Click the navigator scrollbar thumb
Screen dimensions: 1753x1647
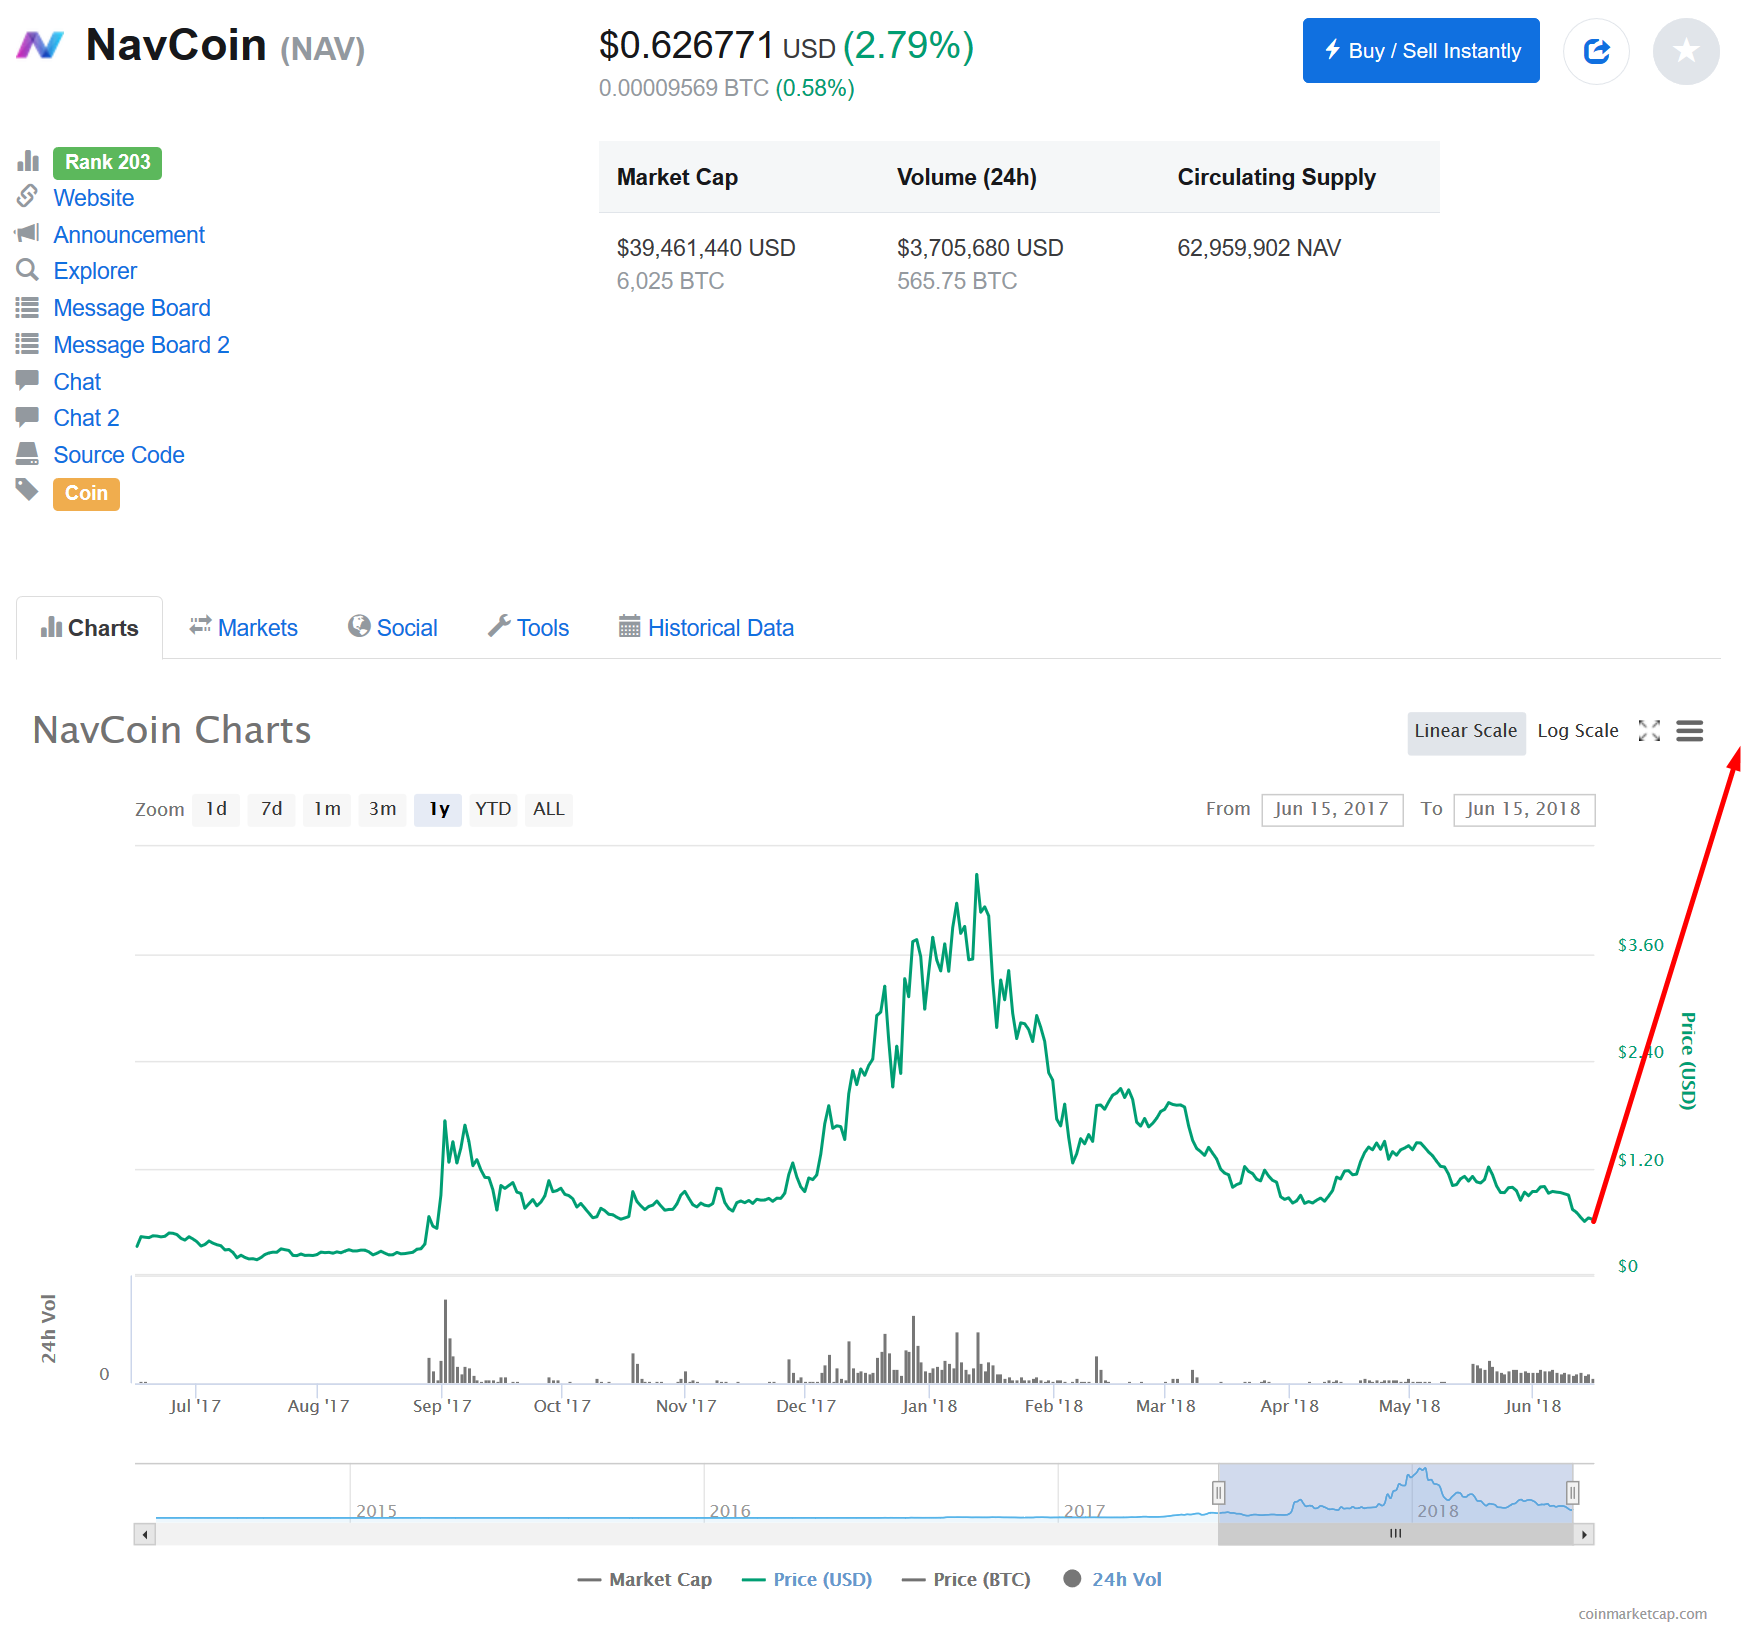[1395, 1534]
